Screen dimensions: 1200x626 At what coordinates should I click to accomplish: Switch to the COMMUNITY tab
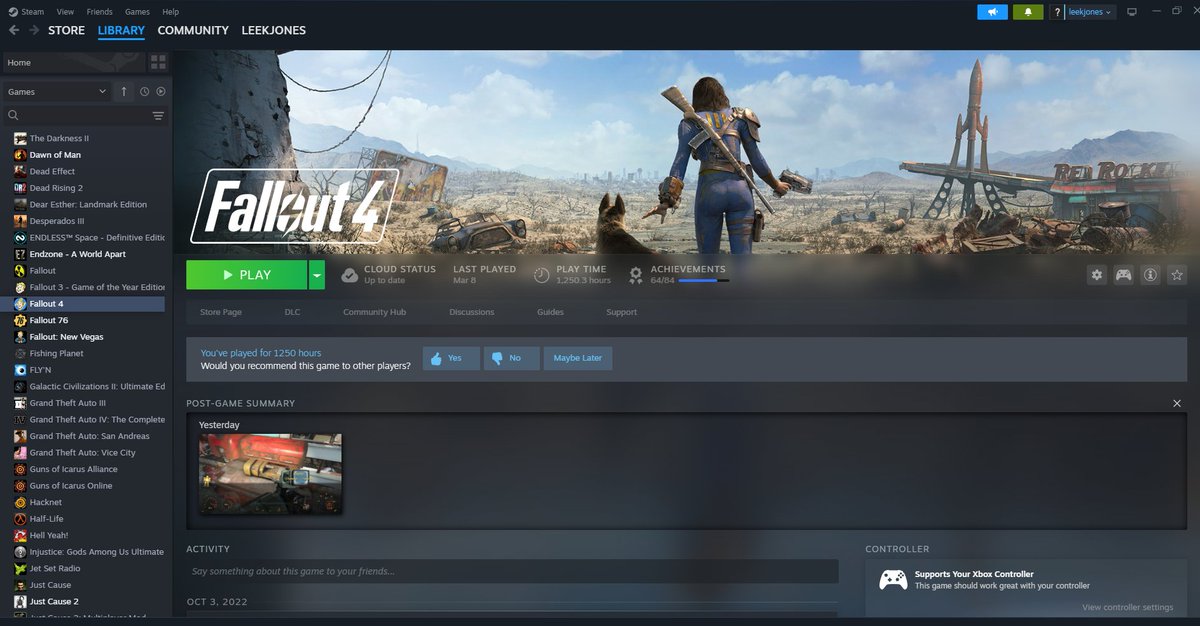[x=193, y=30]
